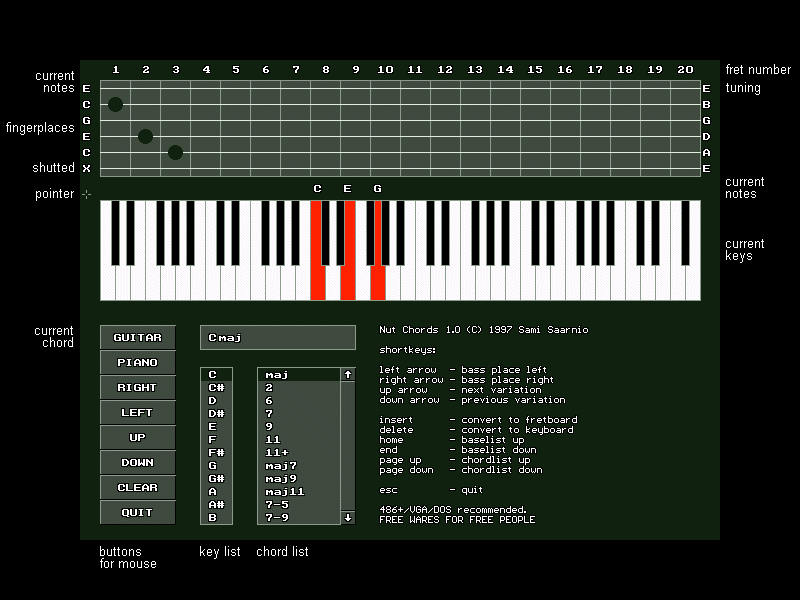Click the chord list scroll up arrow
800x600 pixels.
pyautogui.click(x=348, y=375)
